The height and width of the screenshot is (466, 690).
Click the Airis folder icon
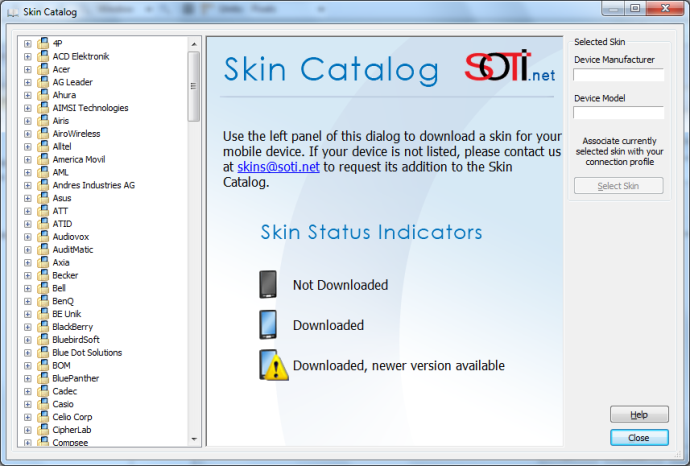coord(43,121)
